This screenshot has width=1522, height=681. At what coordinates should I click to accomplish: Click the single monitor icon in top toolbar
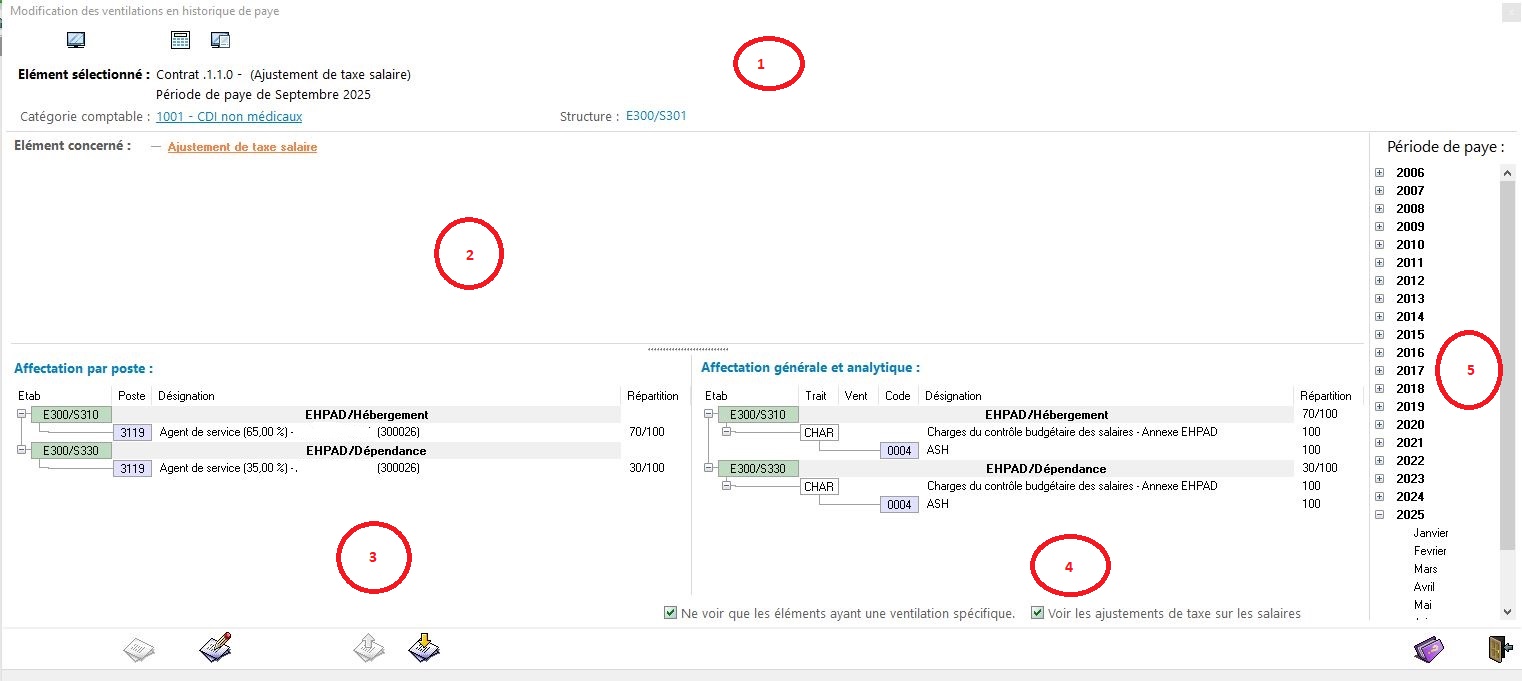75,40
